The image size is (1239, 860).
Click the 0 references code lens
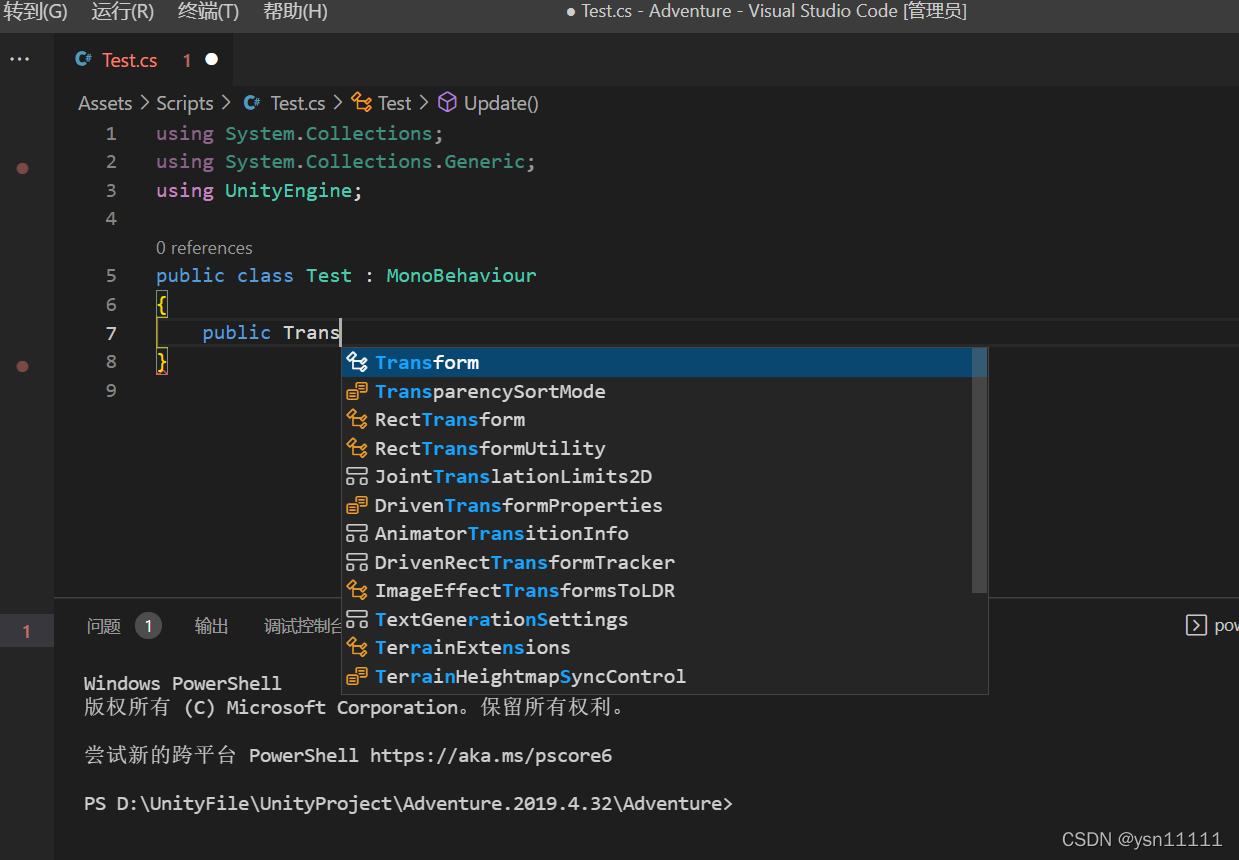[x=204, y=248]
